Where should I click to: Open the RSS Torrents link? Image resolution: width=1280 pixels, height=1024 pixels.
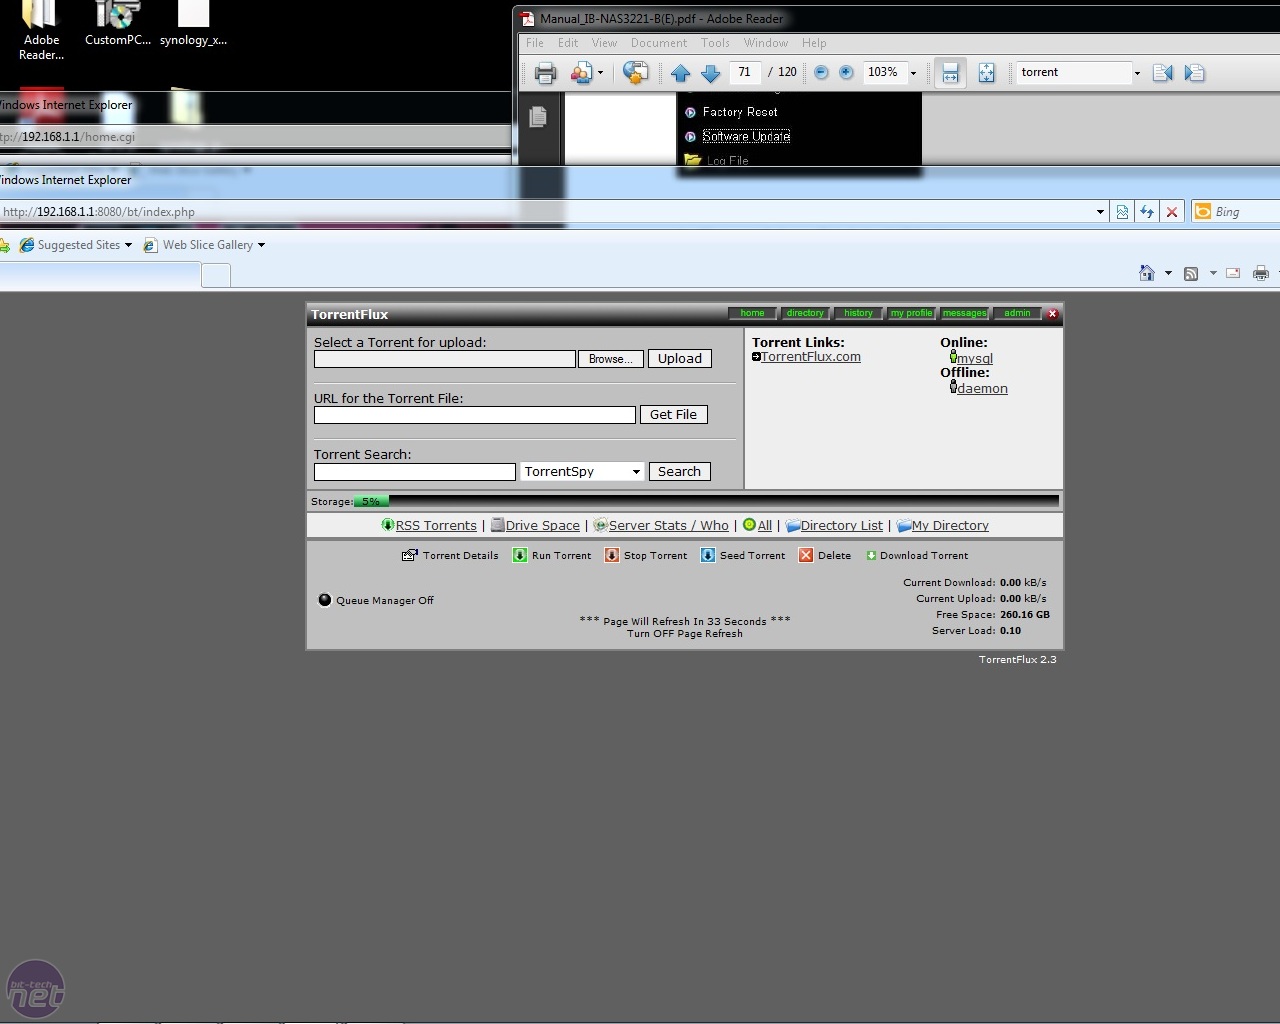point(436,525)
